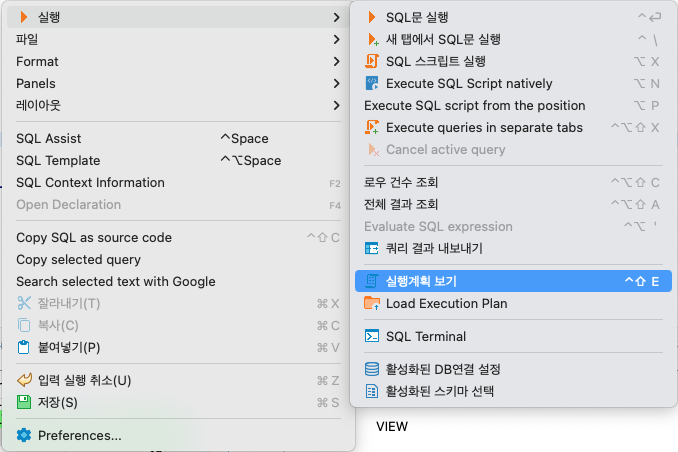Click the Cancel active query icon

(x=373, y=150)
